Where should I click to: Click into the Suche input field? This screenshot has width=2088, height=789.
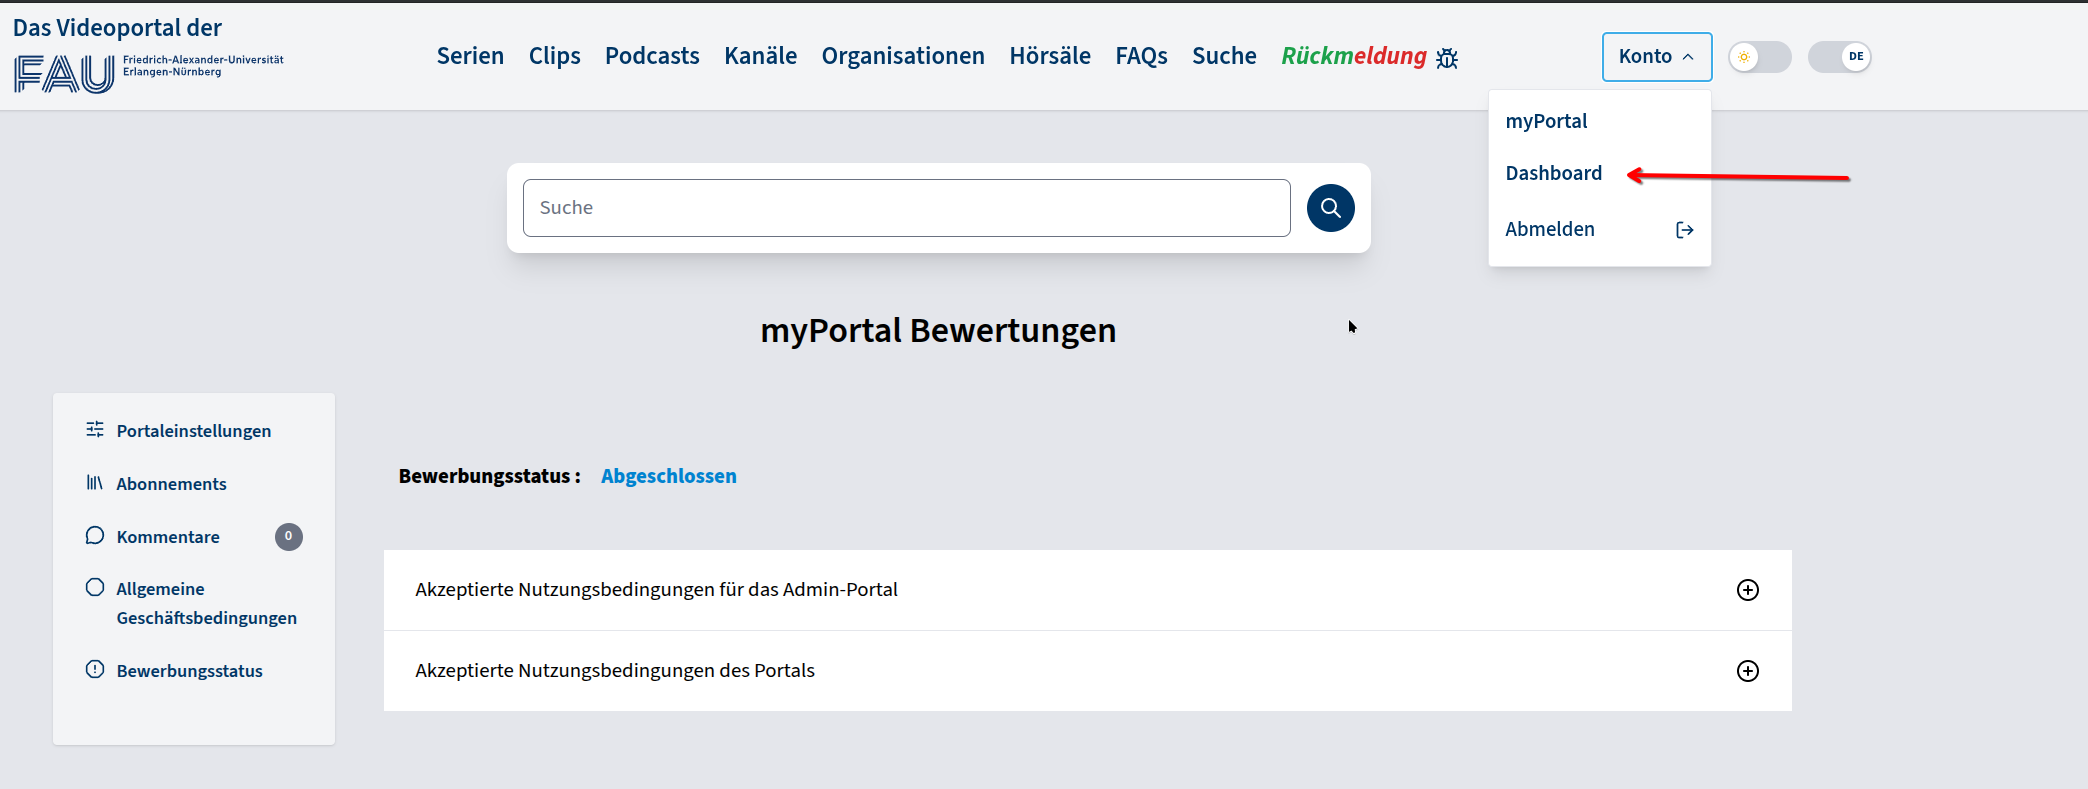click(x=906, y=208)
